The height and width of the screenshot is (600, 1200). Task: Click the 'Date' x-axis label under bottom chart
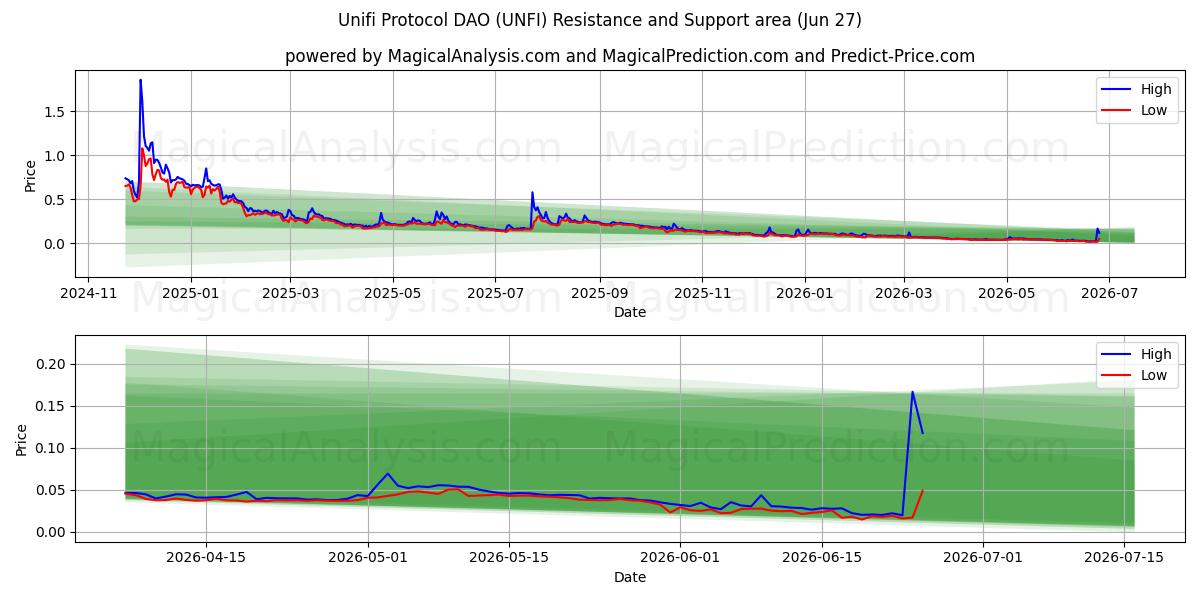630,577
